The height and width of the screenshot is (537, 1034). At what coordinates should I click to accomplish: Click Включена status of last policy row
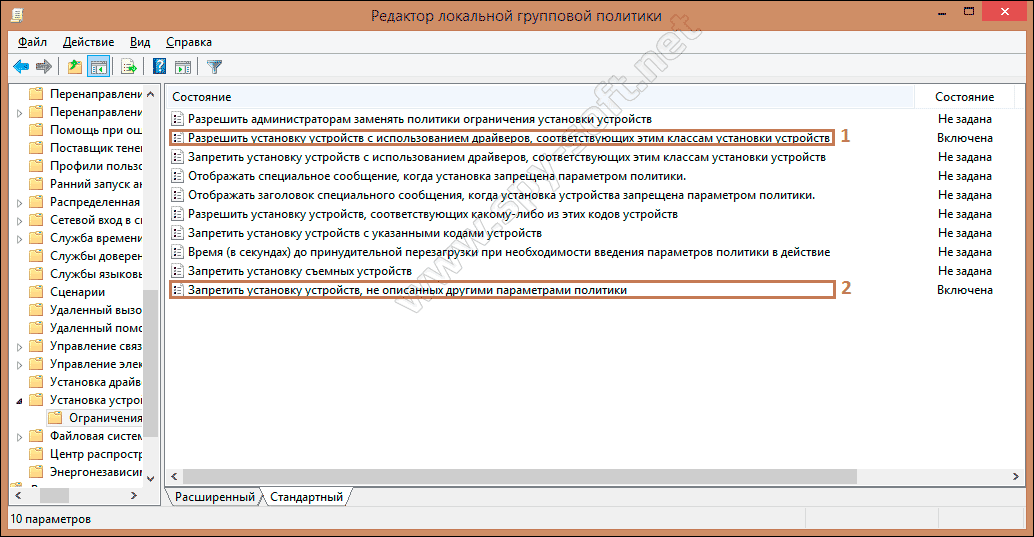(x=965, y=290)
